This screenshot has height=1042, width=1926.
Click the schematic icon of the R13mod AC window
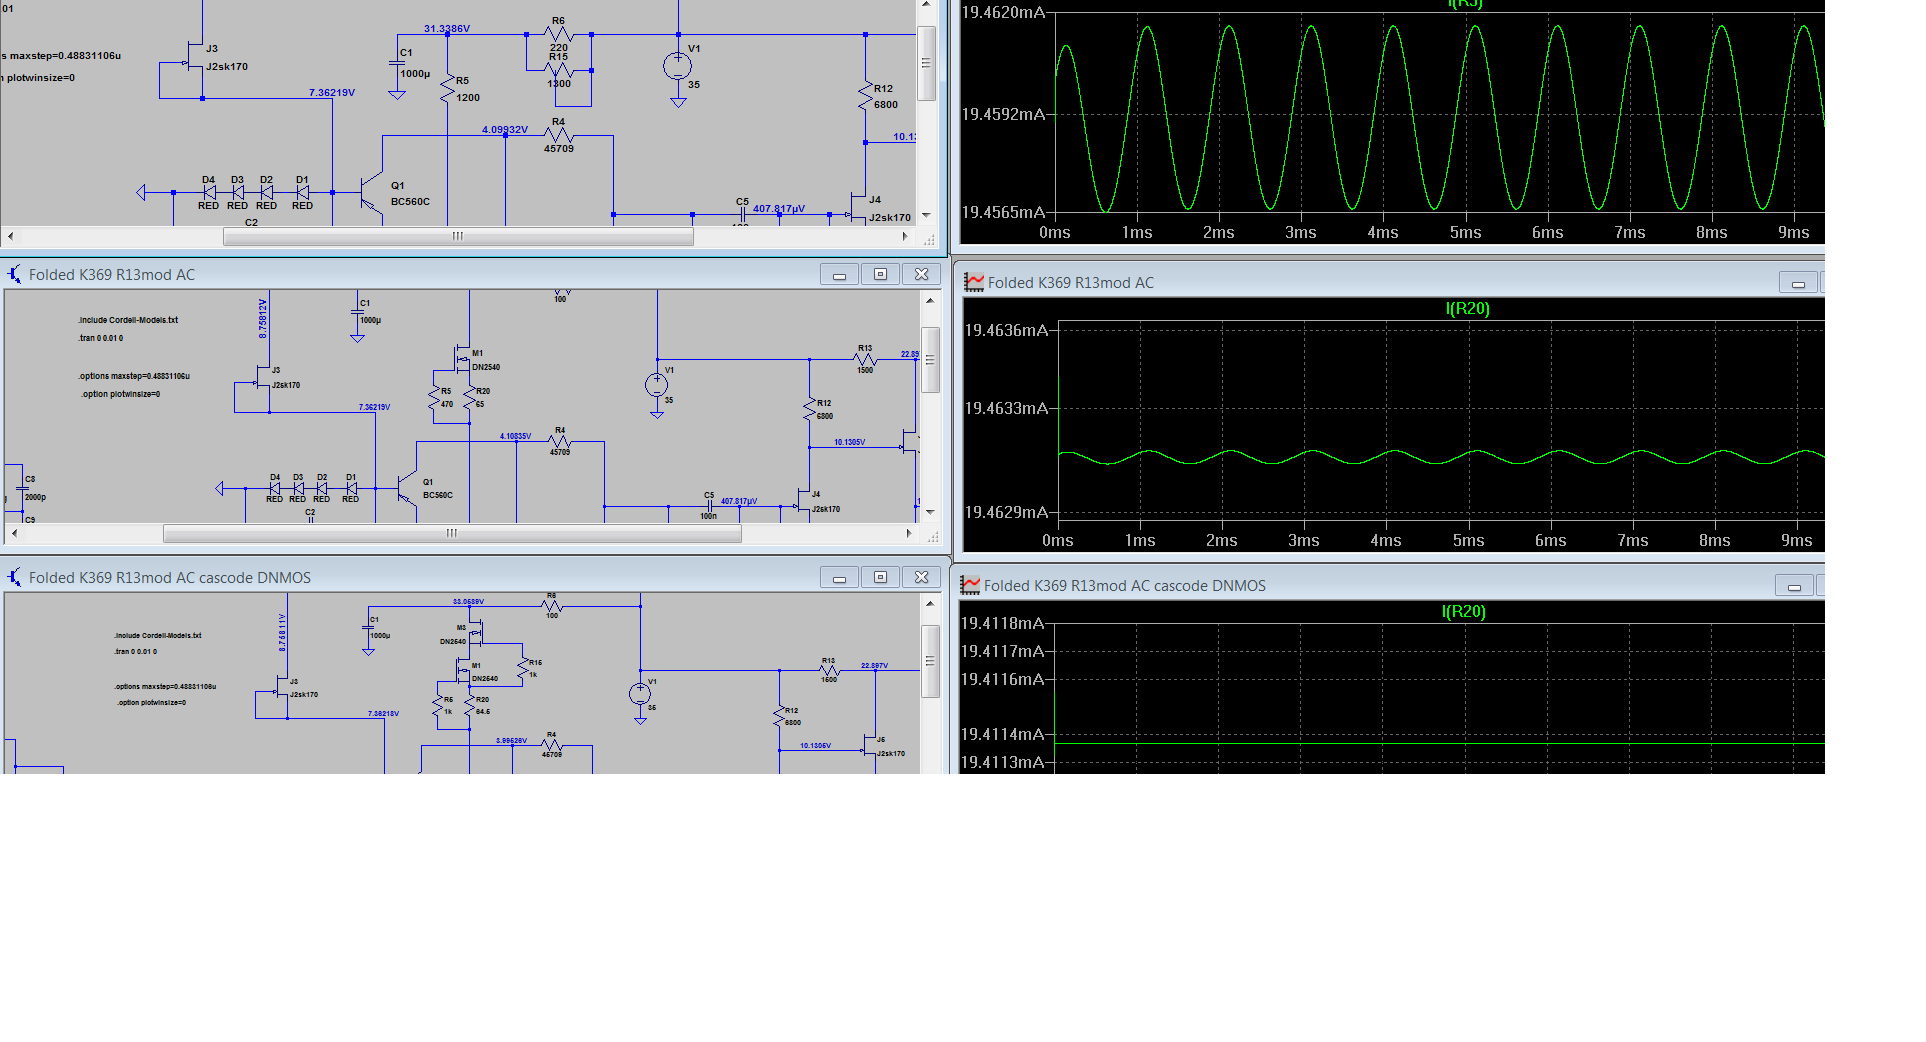14,274
